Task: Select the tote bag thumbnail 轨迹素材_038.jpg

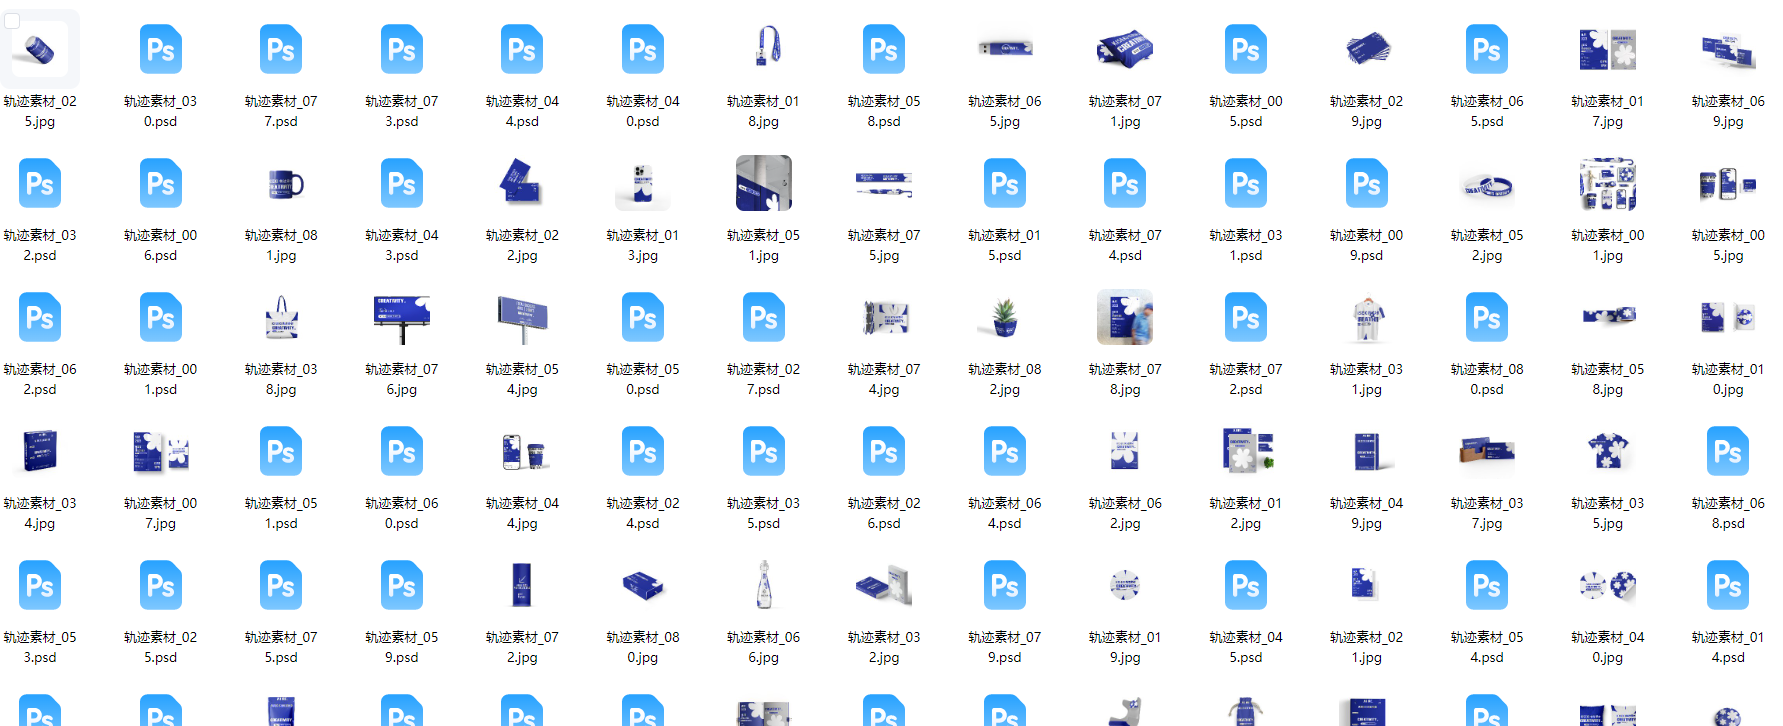Action: tap(281, 318)
